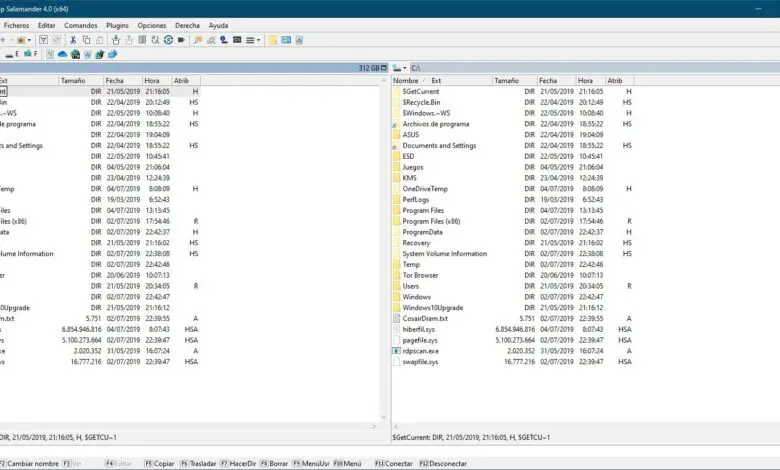Click F6 Trasladar button
The image size is (780, 470).
click(198, 464)
